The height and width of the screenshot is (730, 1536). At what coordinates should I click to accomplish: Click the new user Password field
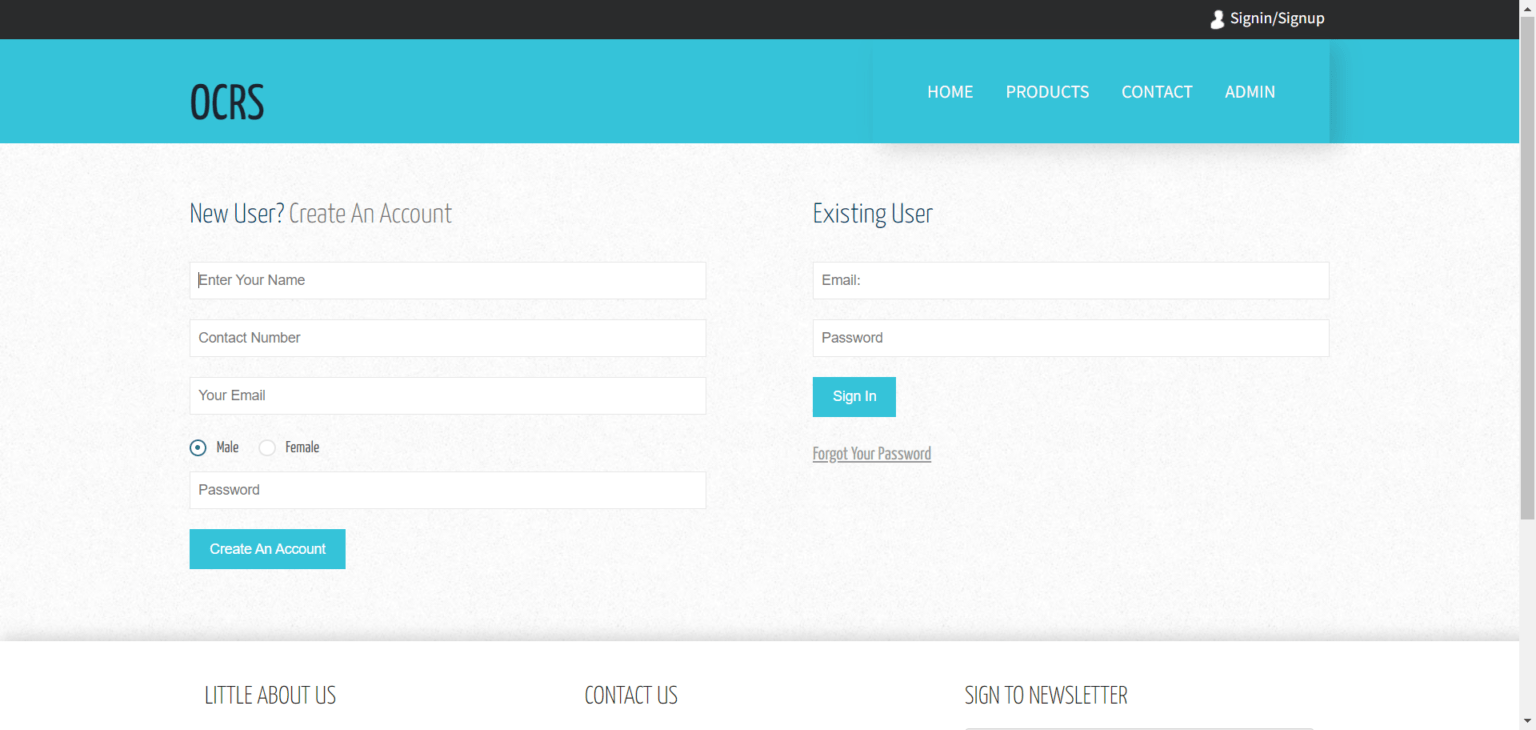[447, 490]
